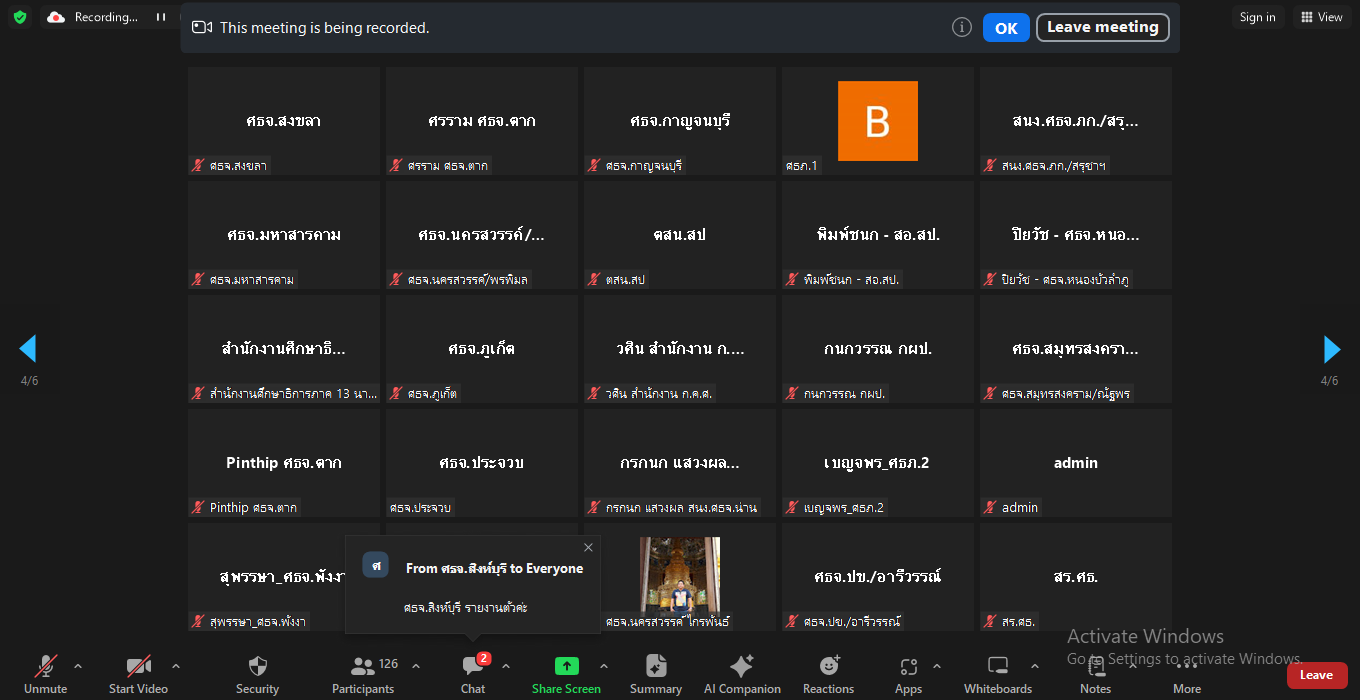Image resolution: width=1360 pixels, height=700 pixels.
Task: Click muted mic icon on admin tile
Action: tap(991, 507)
